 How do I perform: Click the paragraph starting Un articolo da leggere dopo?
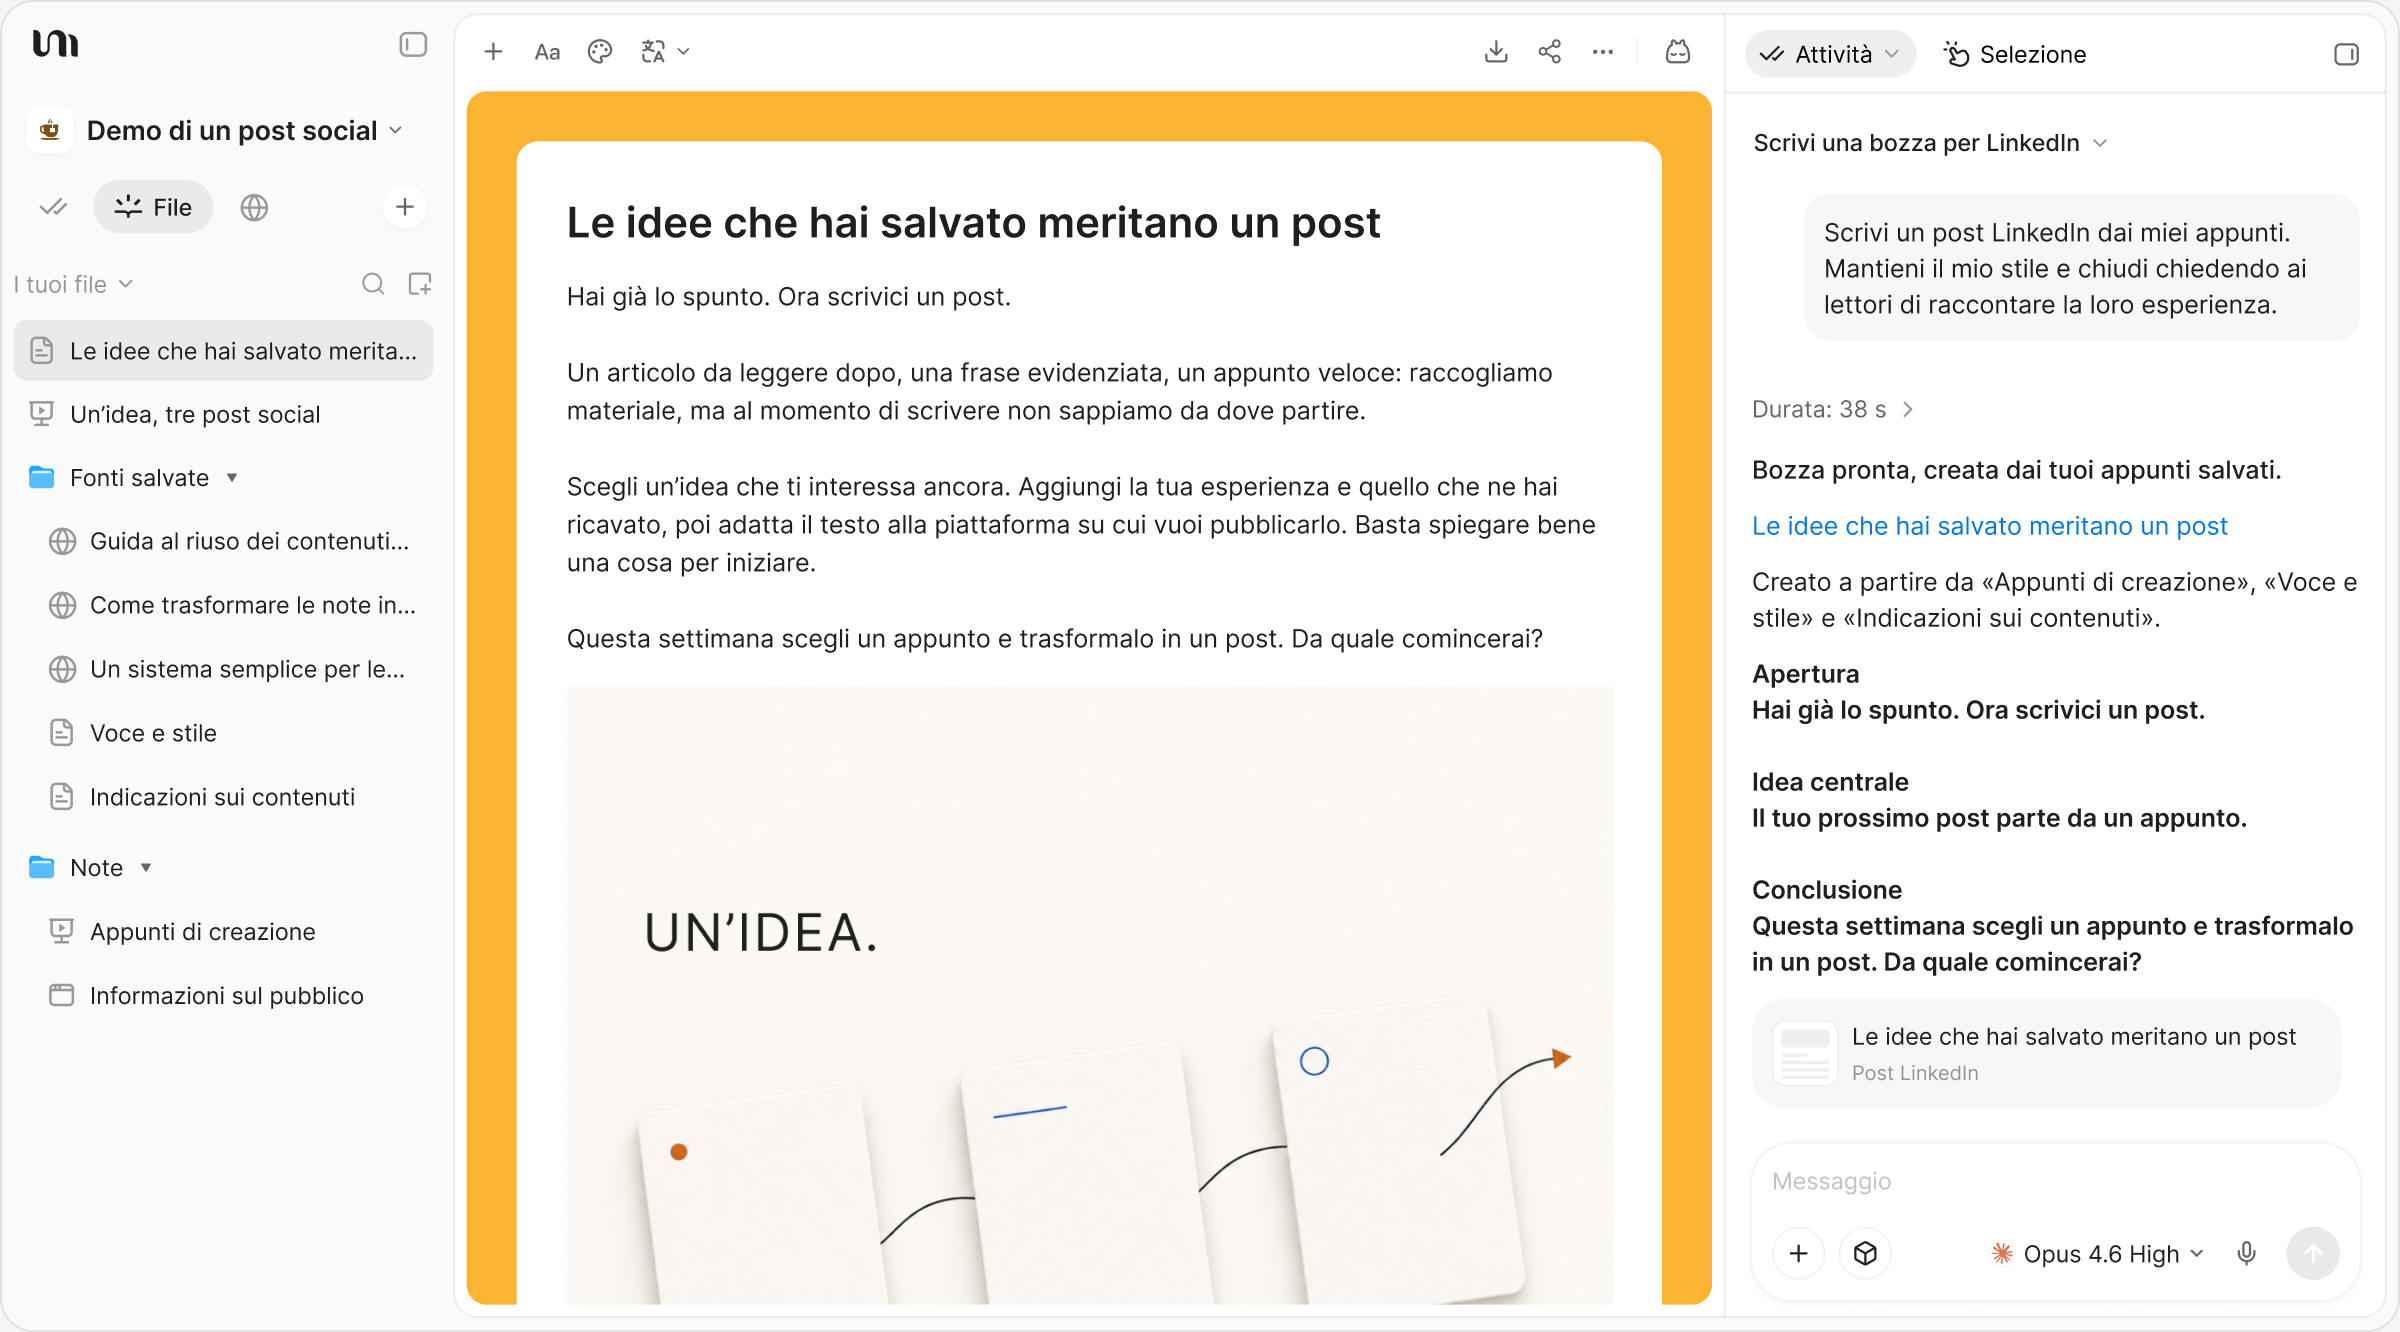pyautogui.click(x=1060, y=391)
